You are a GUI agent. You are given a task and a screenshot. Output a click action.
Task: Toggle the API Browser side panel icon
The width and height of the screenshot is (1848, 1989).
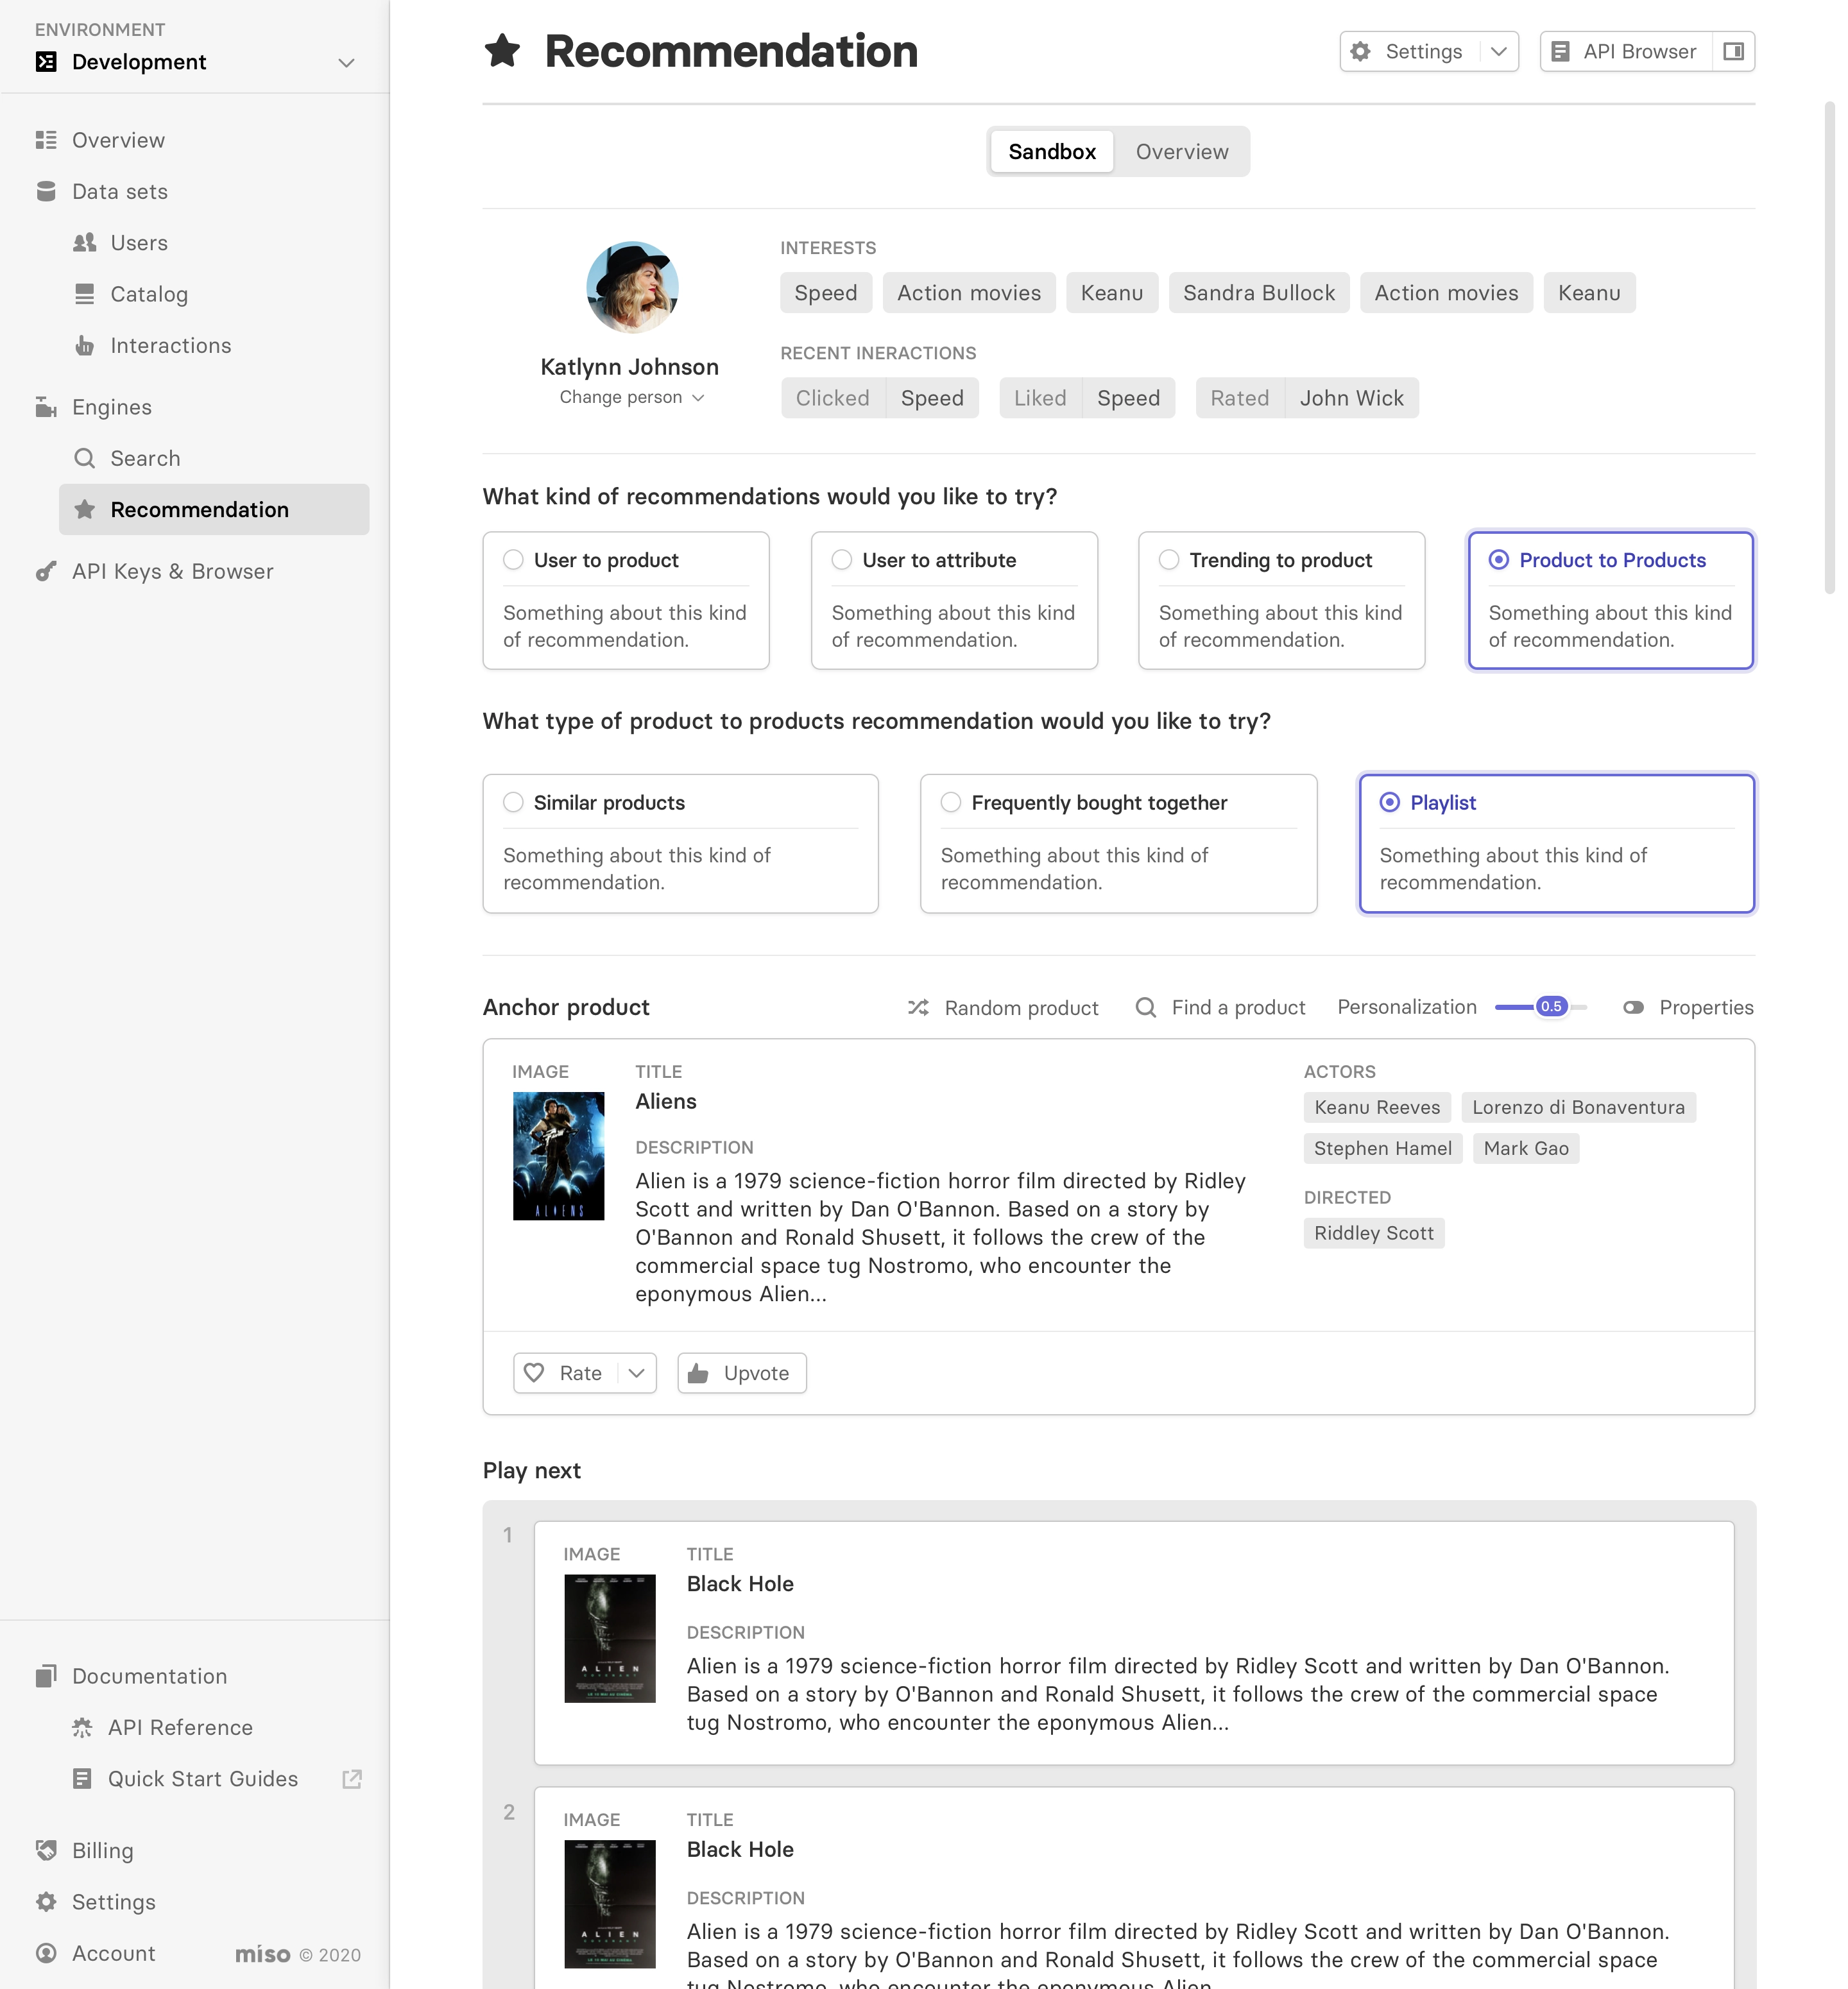point(1734,51)
